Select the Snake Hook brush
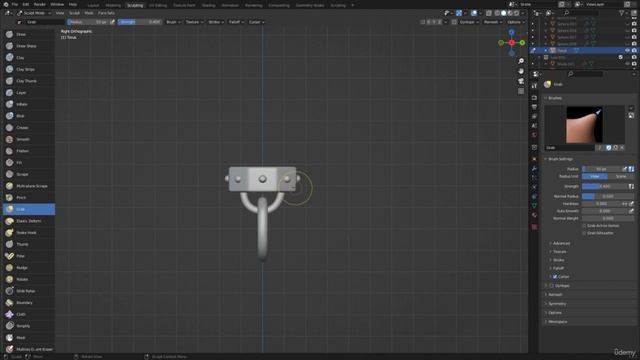Screen dimensions: 640x360 pos(29,232)
